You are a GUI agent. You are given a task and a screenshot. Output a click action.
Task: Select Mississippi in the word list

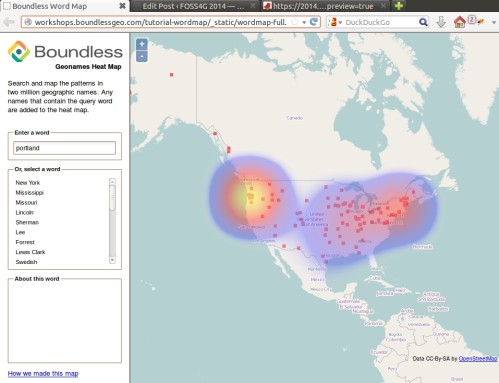click(x=30, y=193)
